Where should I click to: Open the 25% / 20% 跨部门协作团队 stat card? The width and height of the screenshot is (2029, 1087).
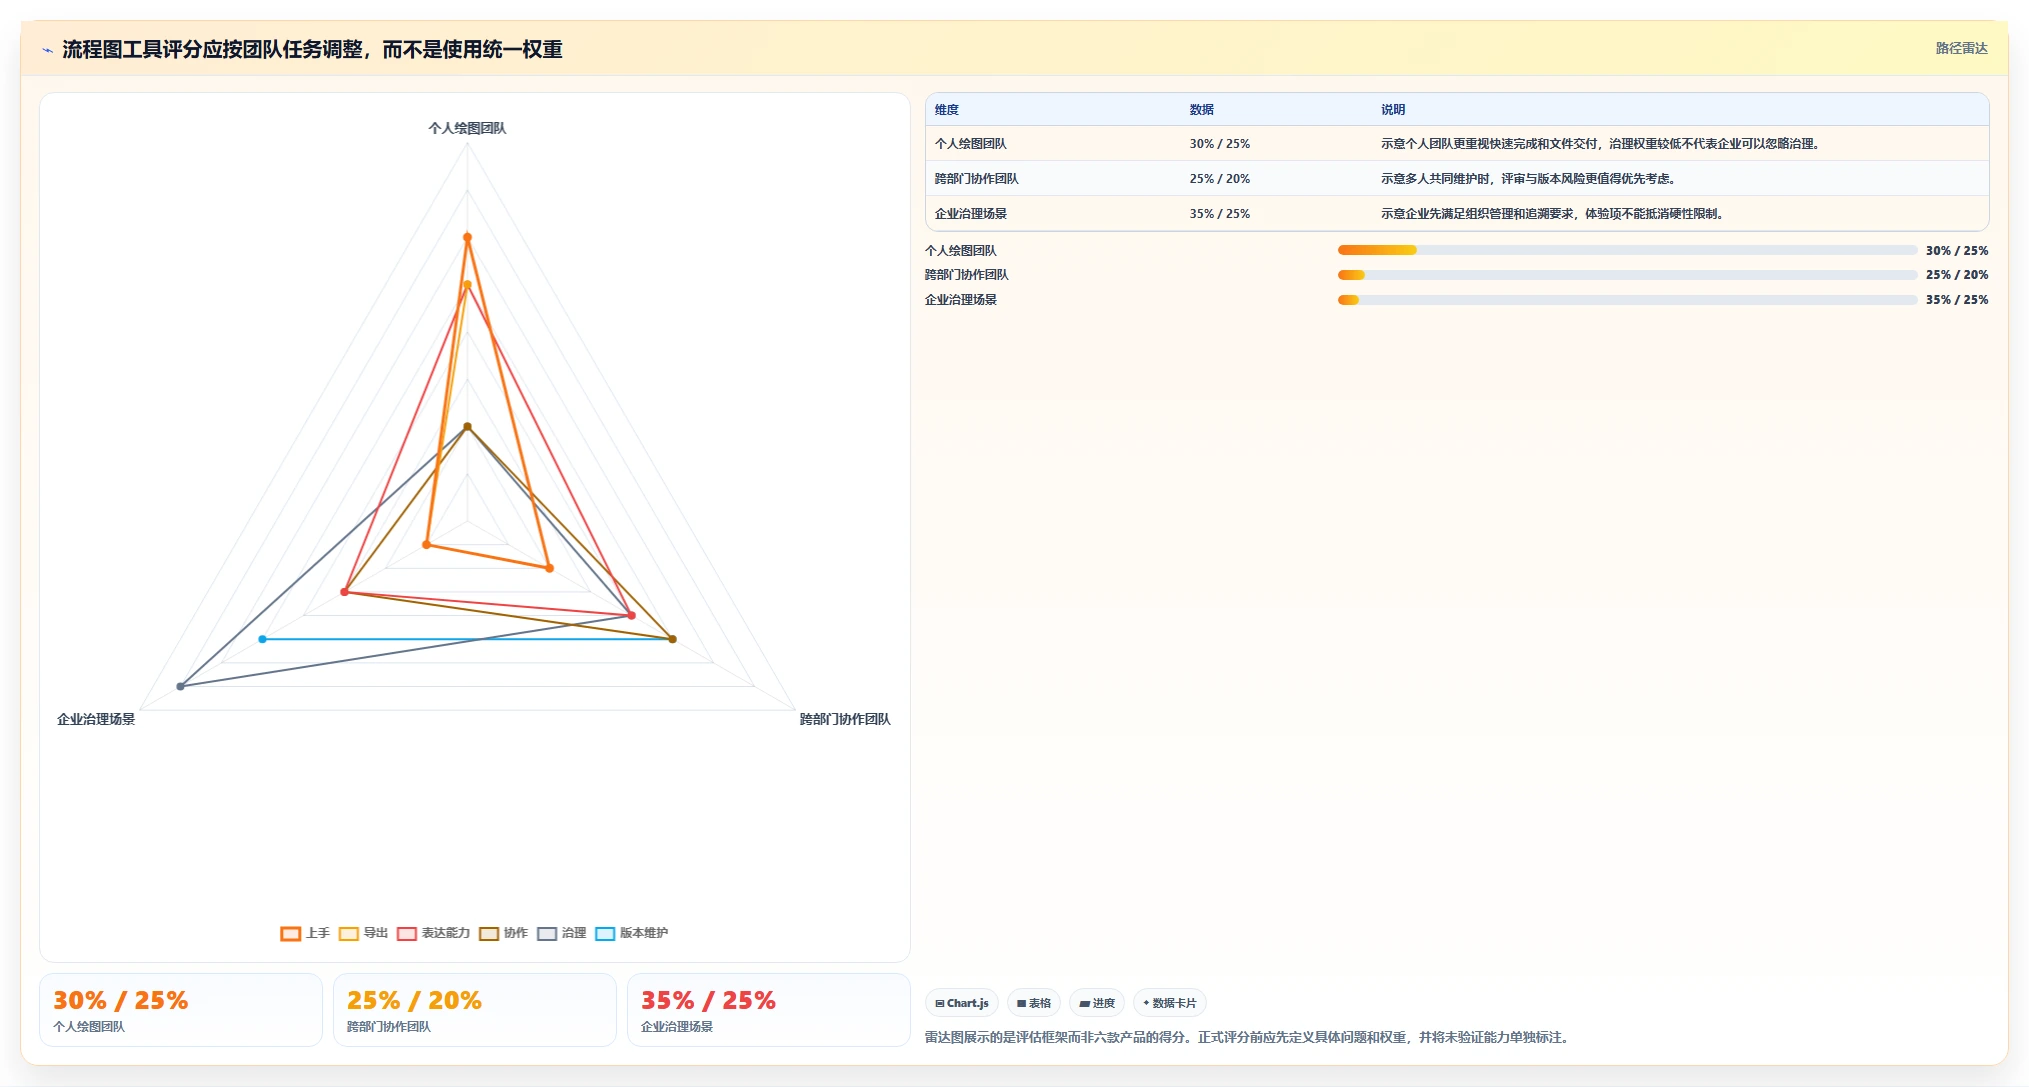[475, 1010]
